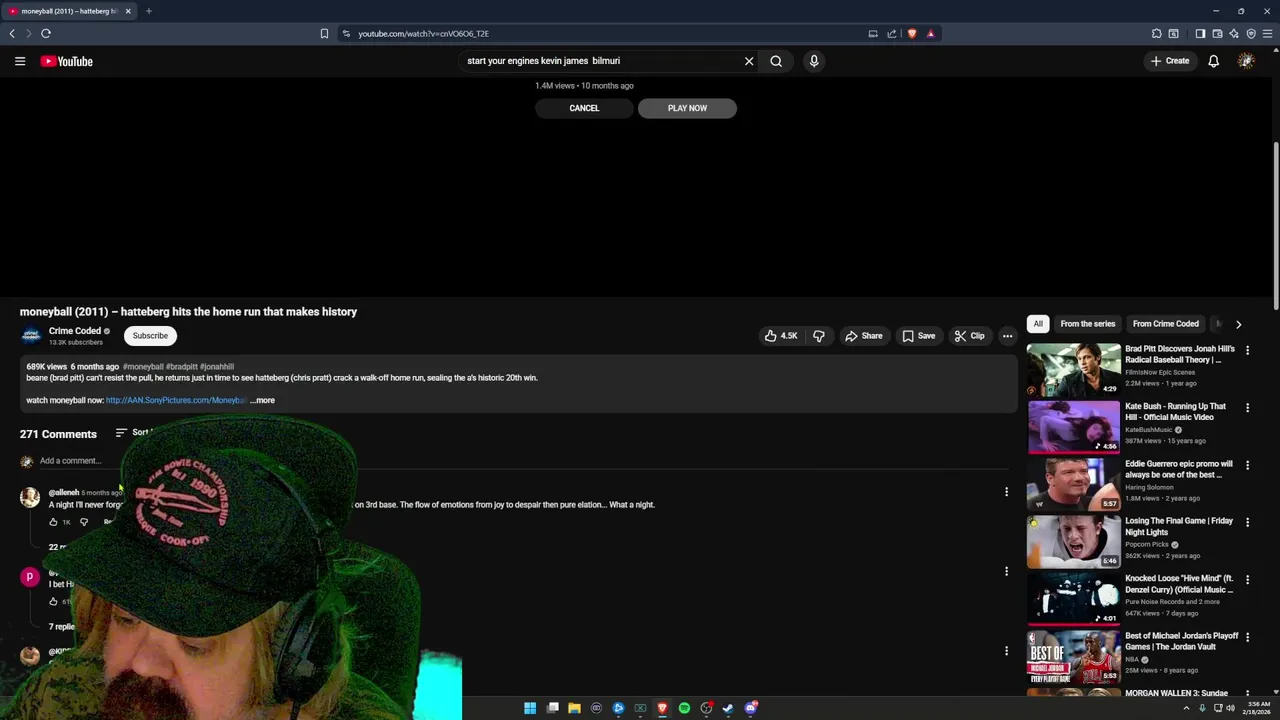Clear the search box with the X
Viewport: 1280px width, 720px height.
point(749,61)
